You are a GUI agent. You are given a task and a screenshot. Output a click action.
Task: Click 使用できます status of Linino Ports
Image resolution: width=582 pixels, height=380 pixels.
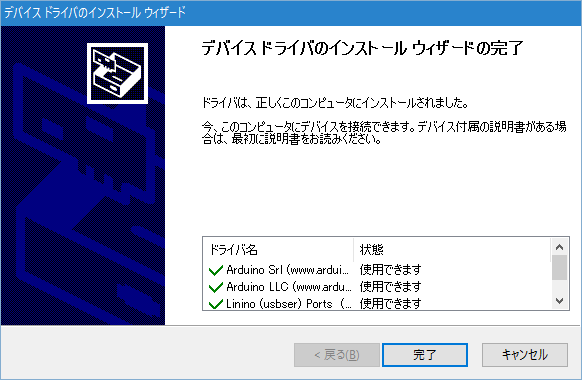click(x=390, y=304)
